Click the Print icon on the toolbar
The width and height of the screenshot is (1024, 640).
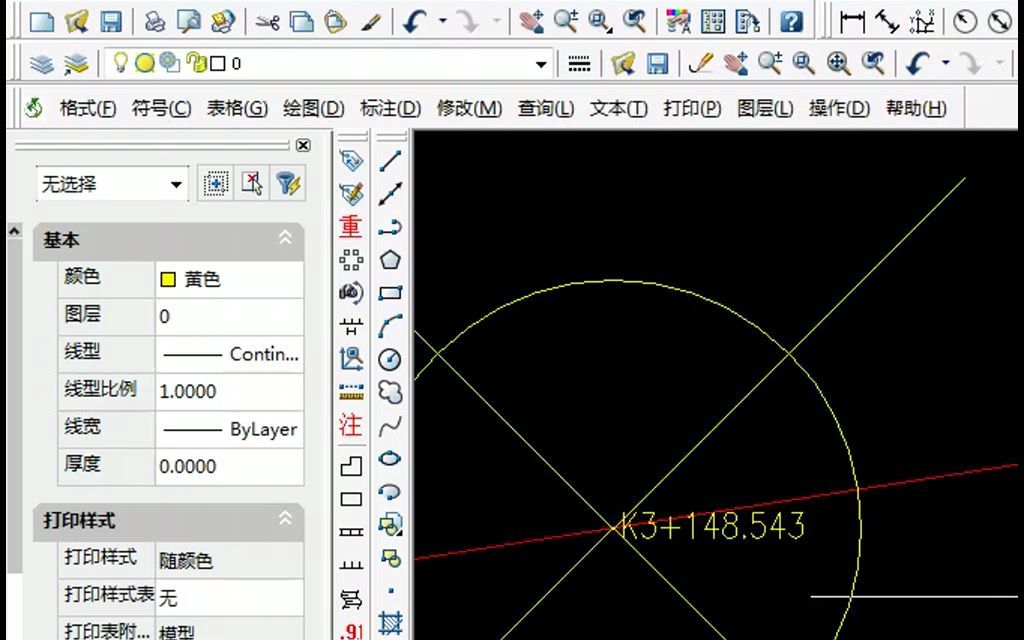(x=156, y=20)
